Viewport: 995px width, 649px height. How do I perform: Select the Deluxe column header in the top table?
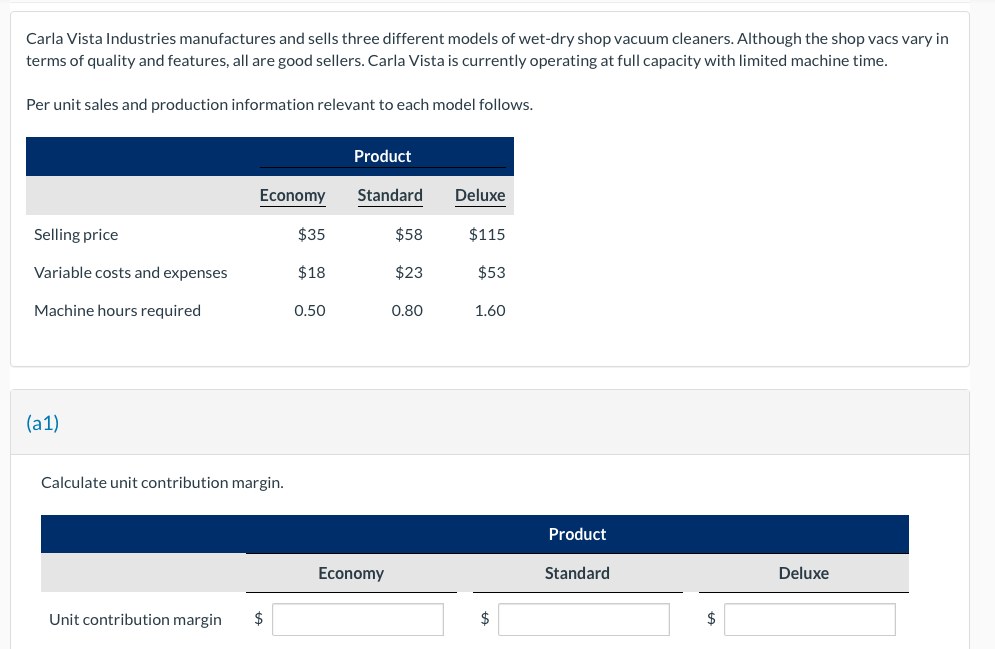click(480, 195)
